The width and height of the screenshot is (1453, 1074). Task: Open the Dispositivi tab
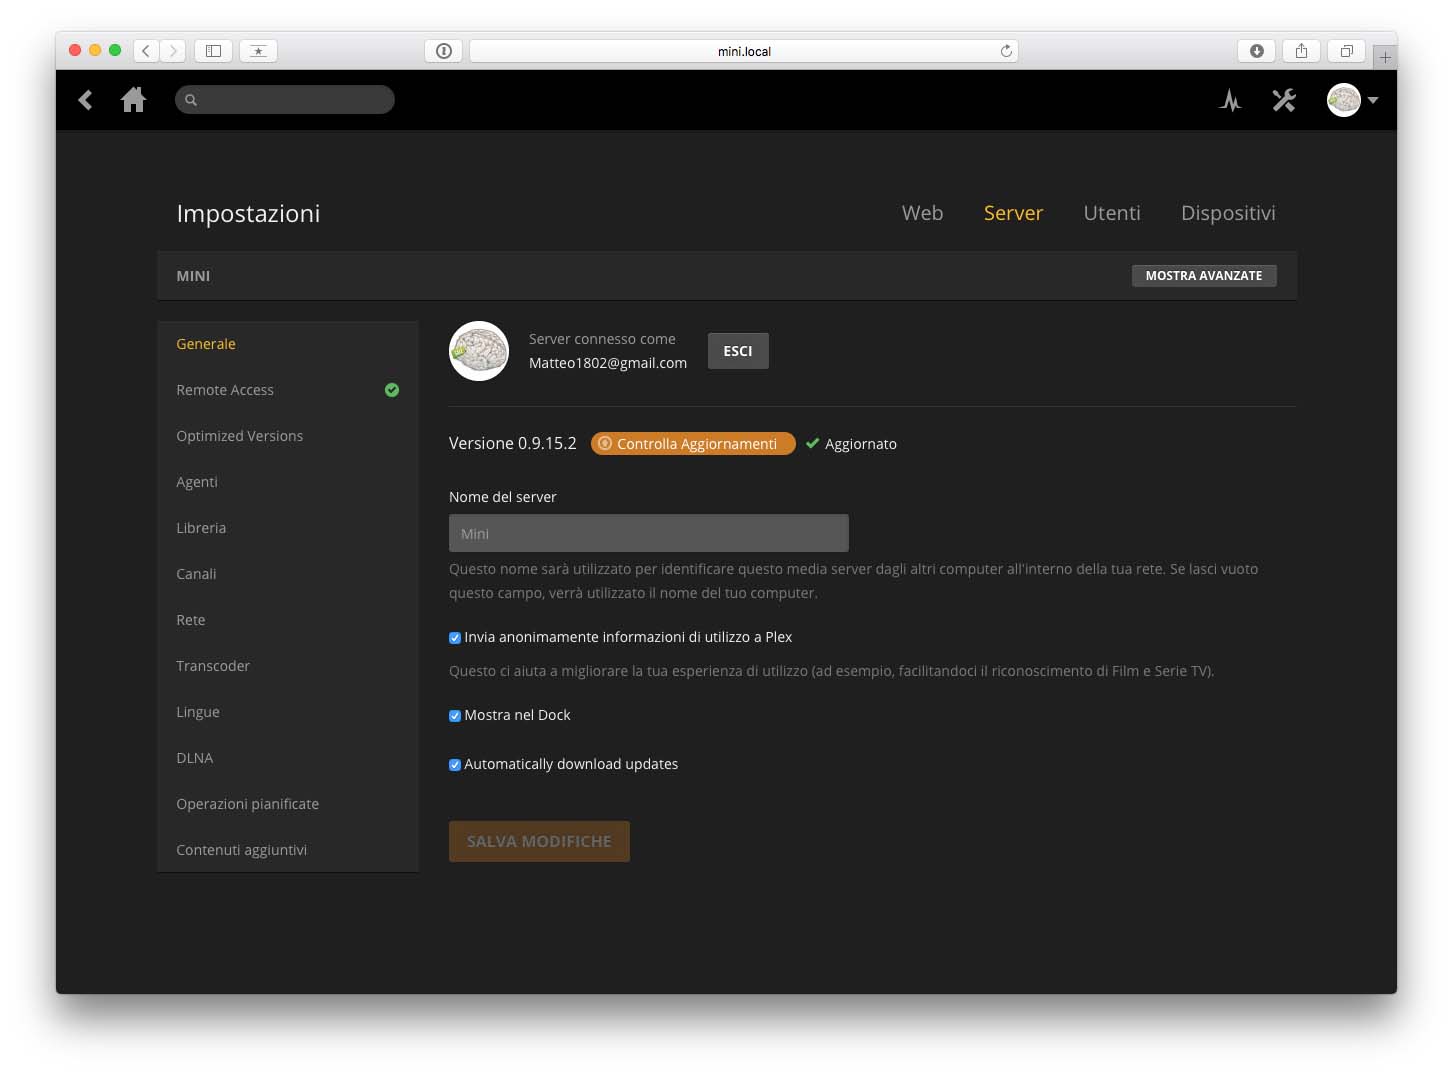1228,213
